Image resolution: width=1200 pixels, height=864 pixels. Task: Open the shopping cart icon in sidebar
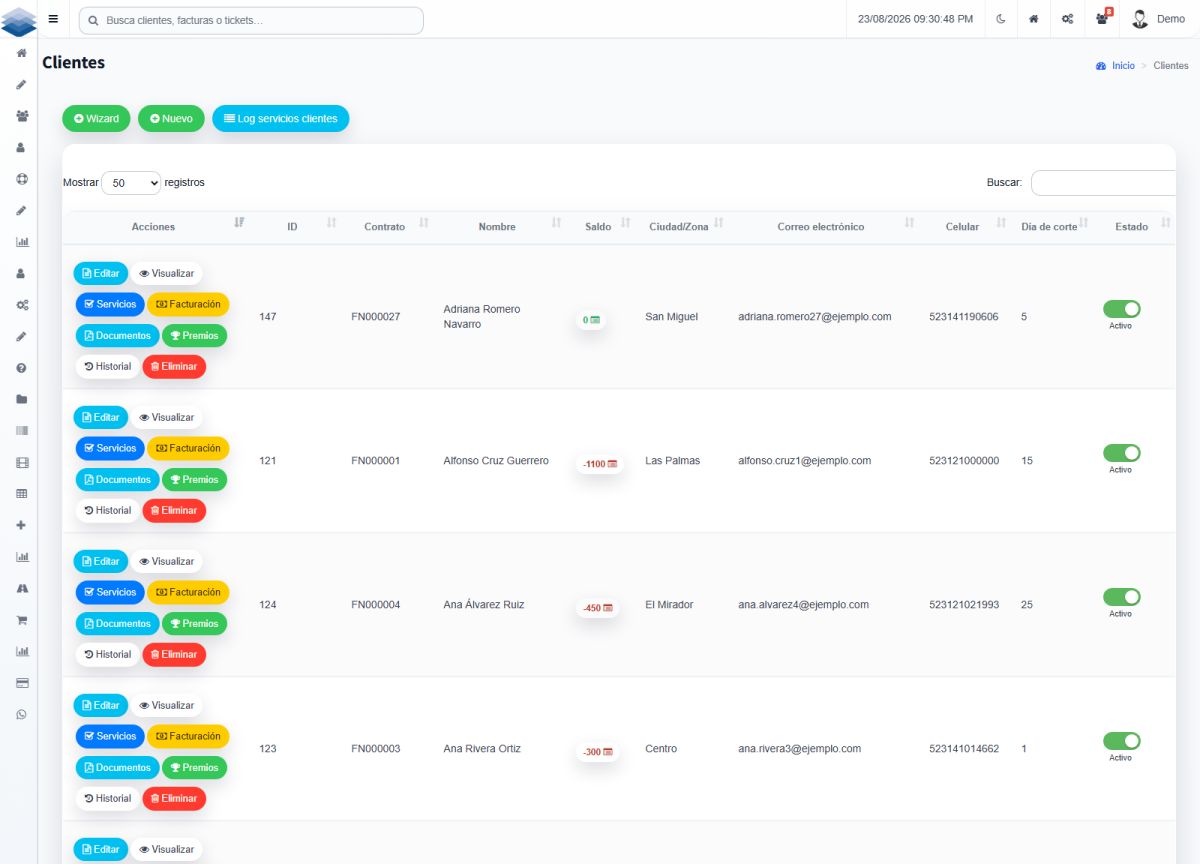(21, 620)
